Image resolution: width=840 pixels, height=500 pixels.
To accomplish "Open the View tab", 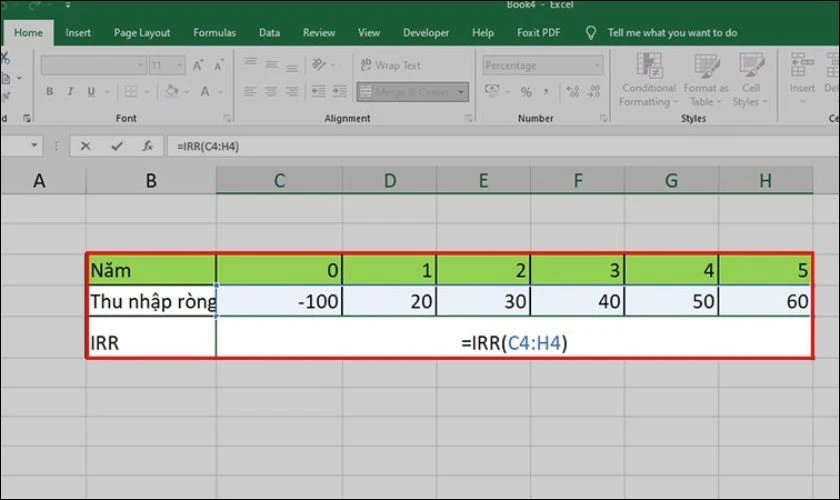I will pos(369,33).
